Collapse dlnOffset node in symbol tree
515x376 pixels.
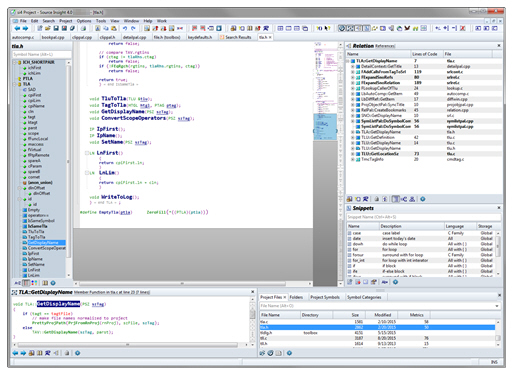tap(20, 188)
